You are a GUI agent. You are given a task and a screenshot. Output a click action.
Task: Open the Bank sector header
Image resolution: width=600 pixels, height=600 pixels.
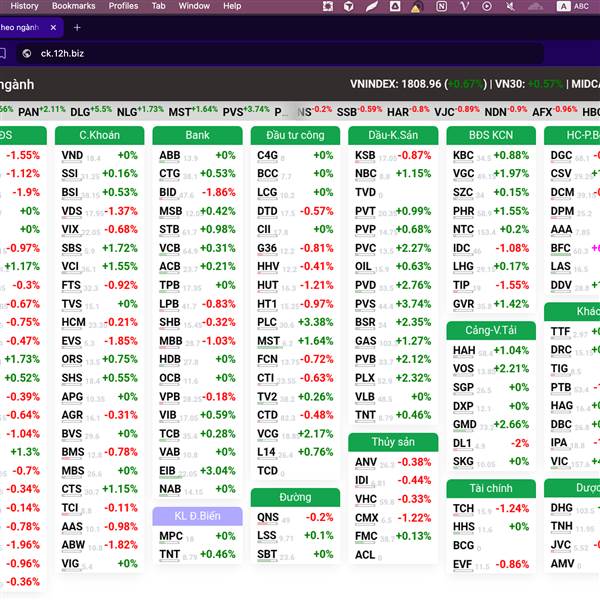(197, 135)
